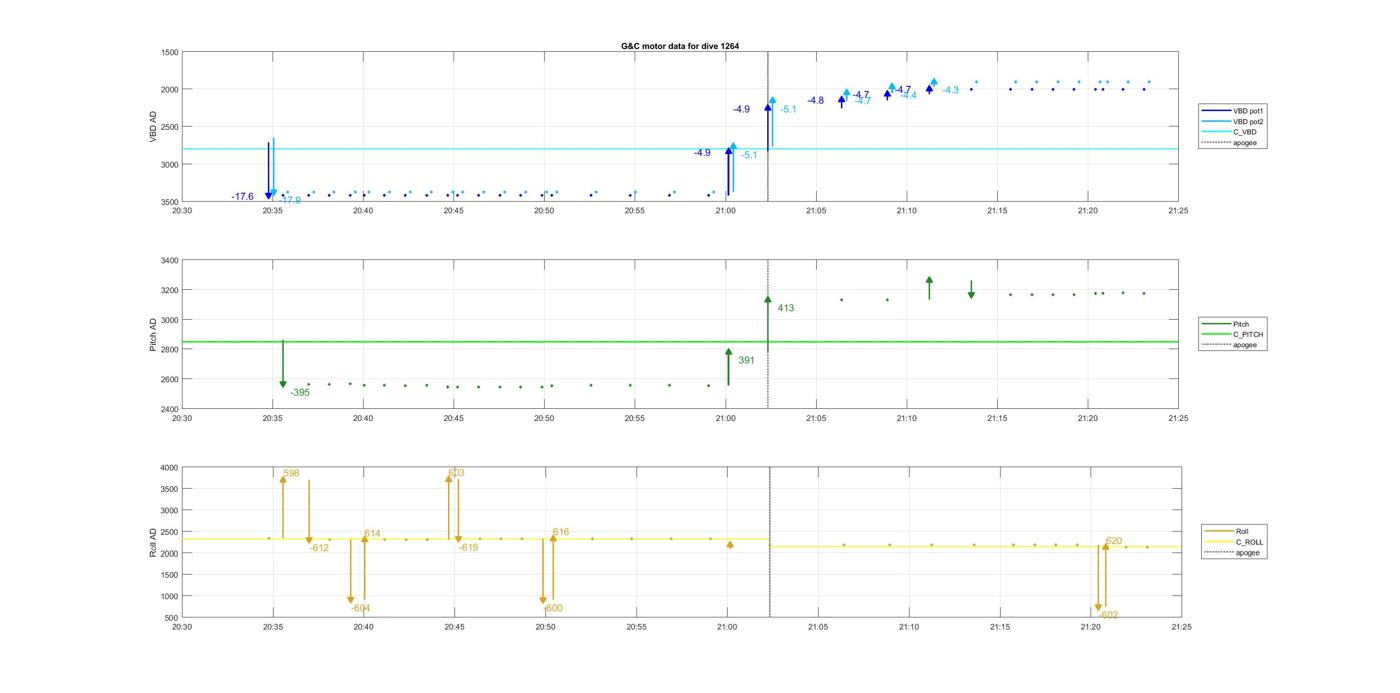Click the '2800' tick on Pitch axis

click(x=169, y=350)
